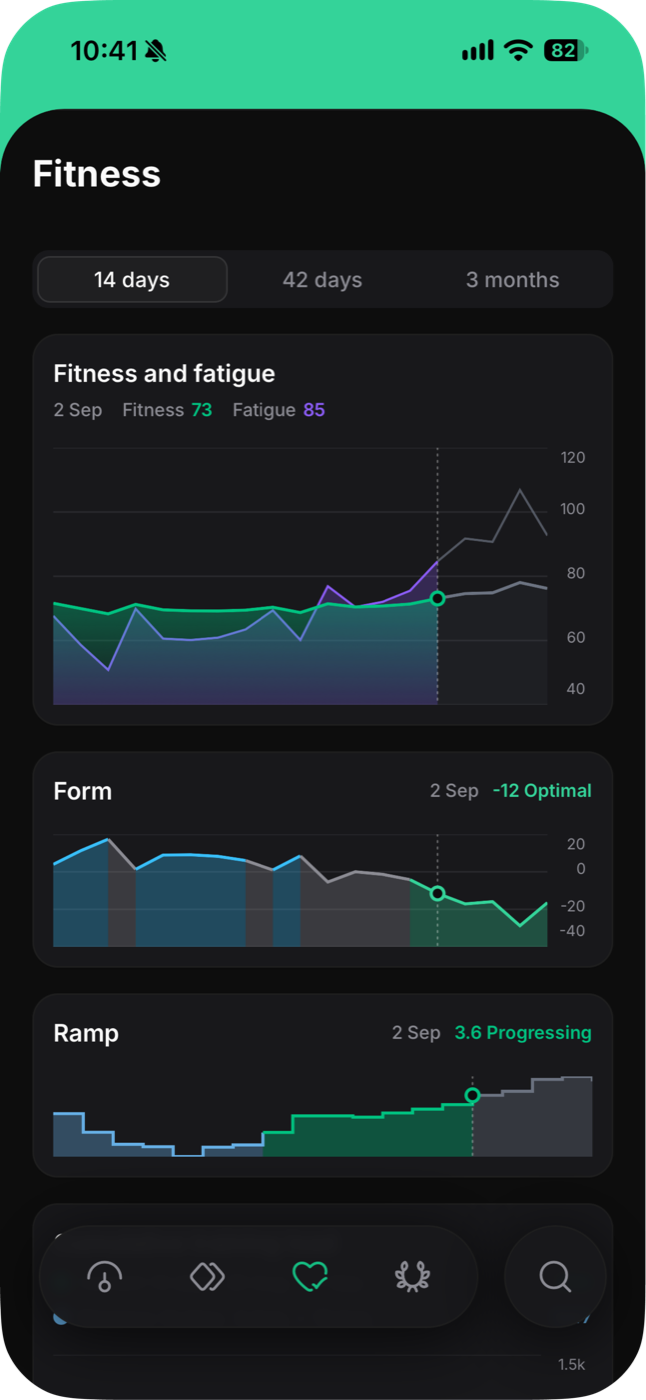
Task: Tap the -12 Optimal form status
Action: pyautogui.click(x=542, y=791)
